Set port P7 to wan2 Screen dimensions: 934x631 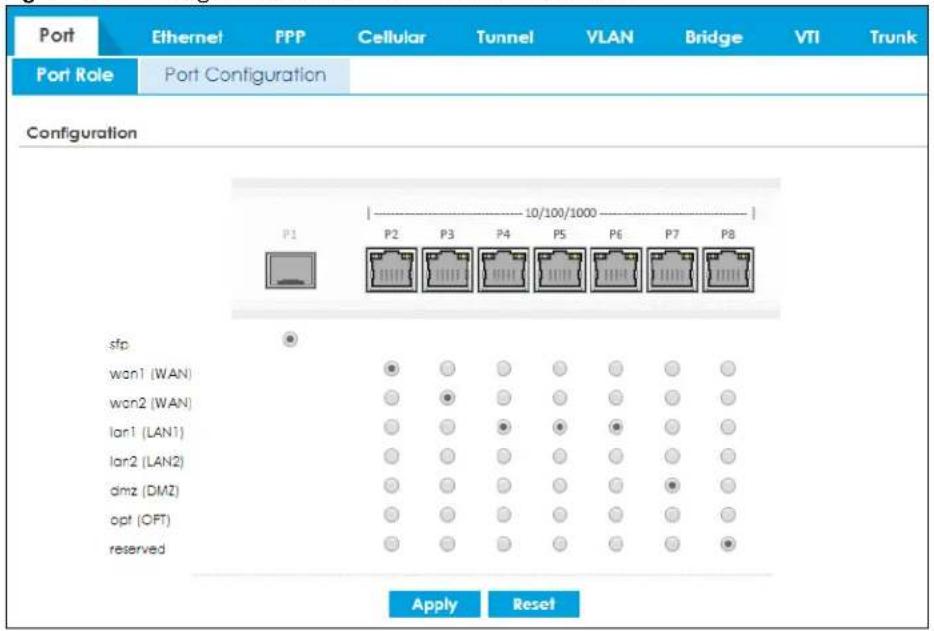click(672, 397)
